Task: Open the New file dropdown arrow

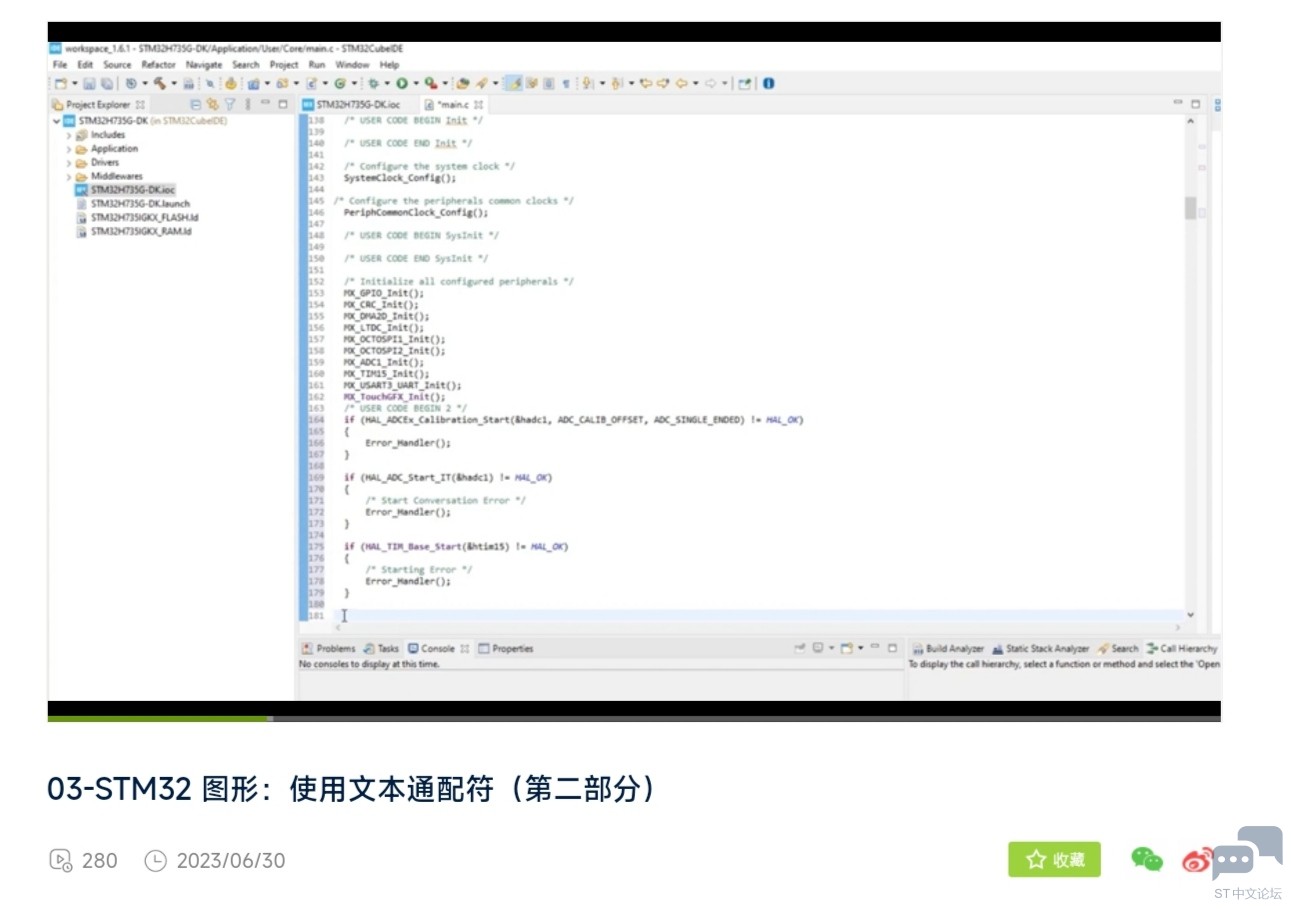Action: point(74,84)
